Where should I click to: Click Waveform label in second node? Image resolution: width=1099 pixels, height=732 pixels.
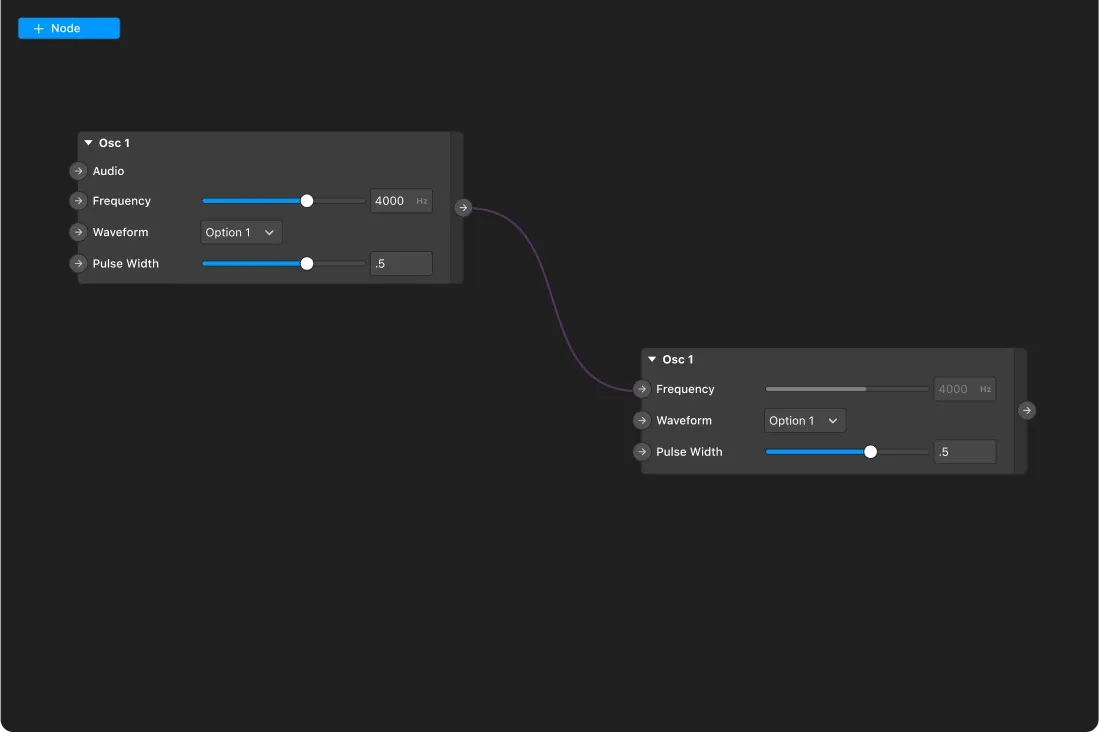click(683, 421)
